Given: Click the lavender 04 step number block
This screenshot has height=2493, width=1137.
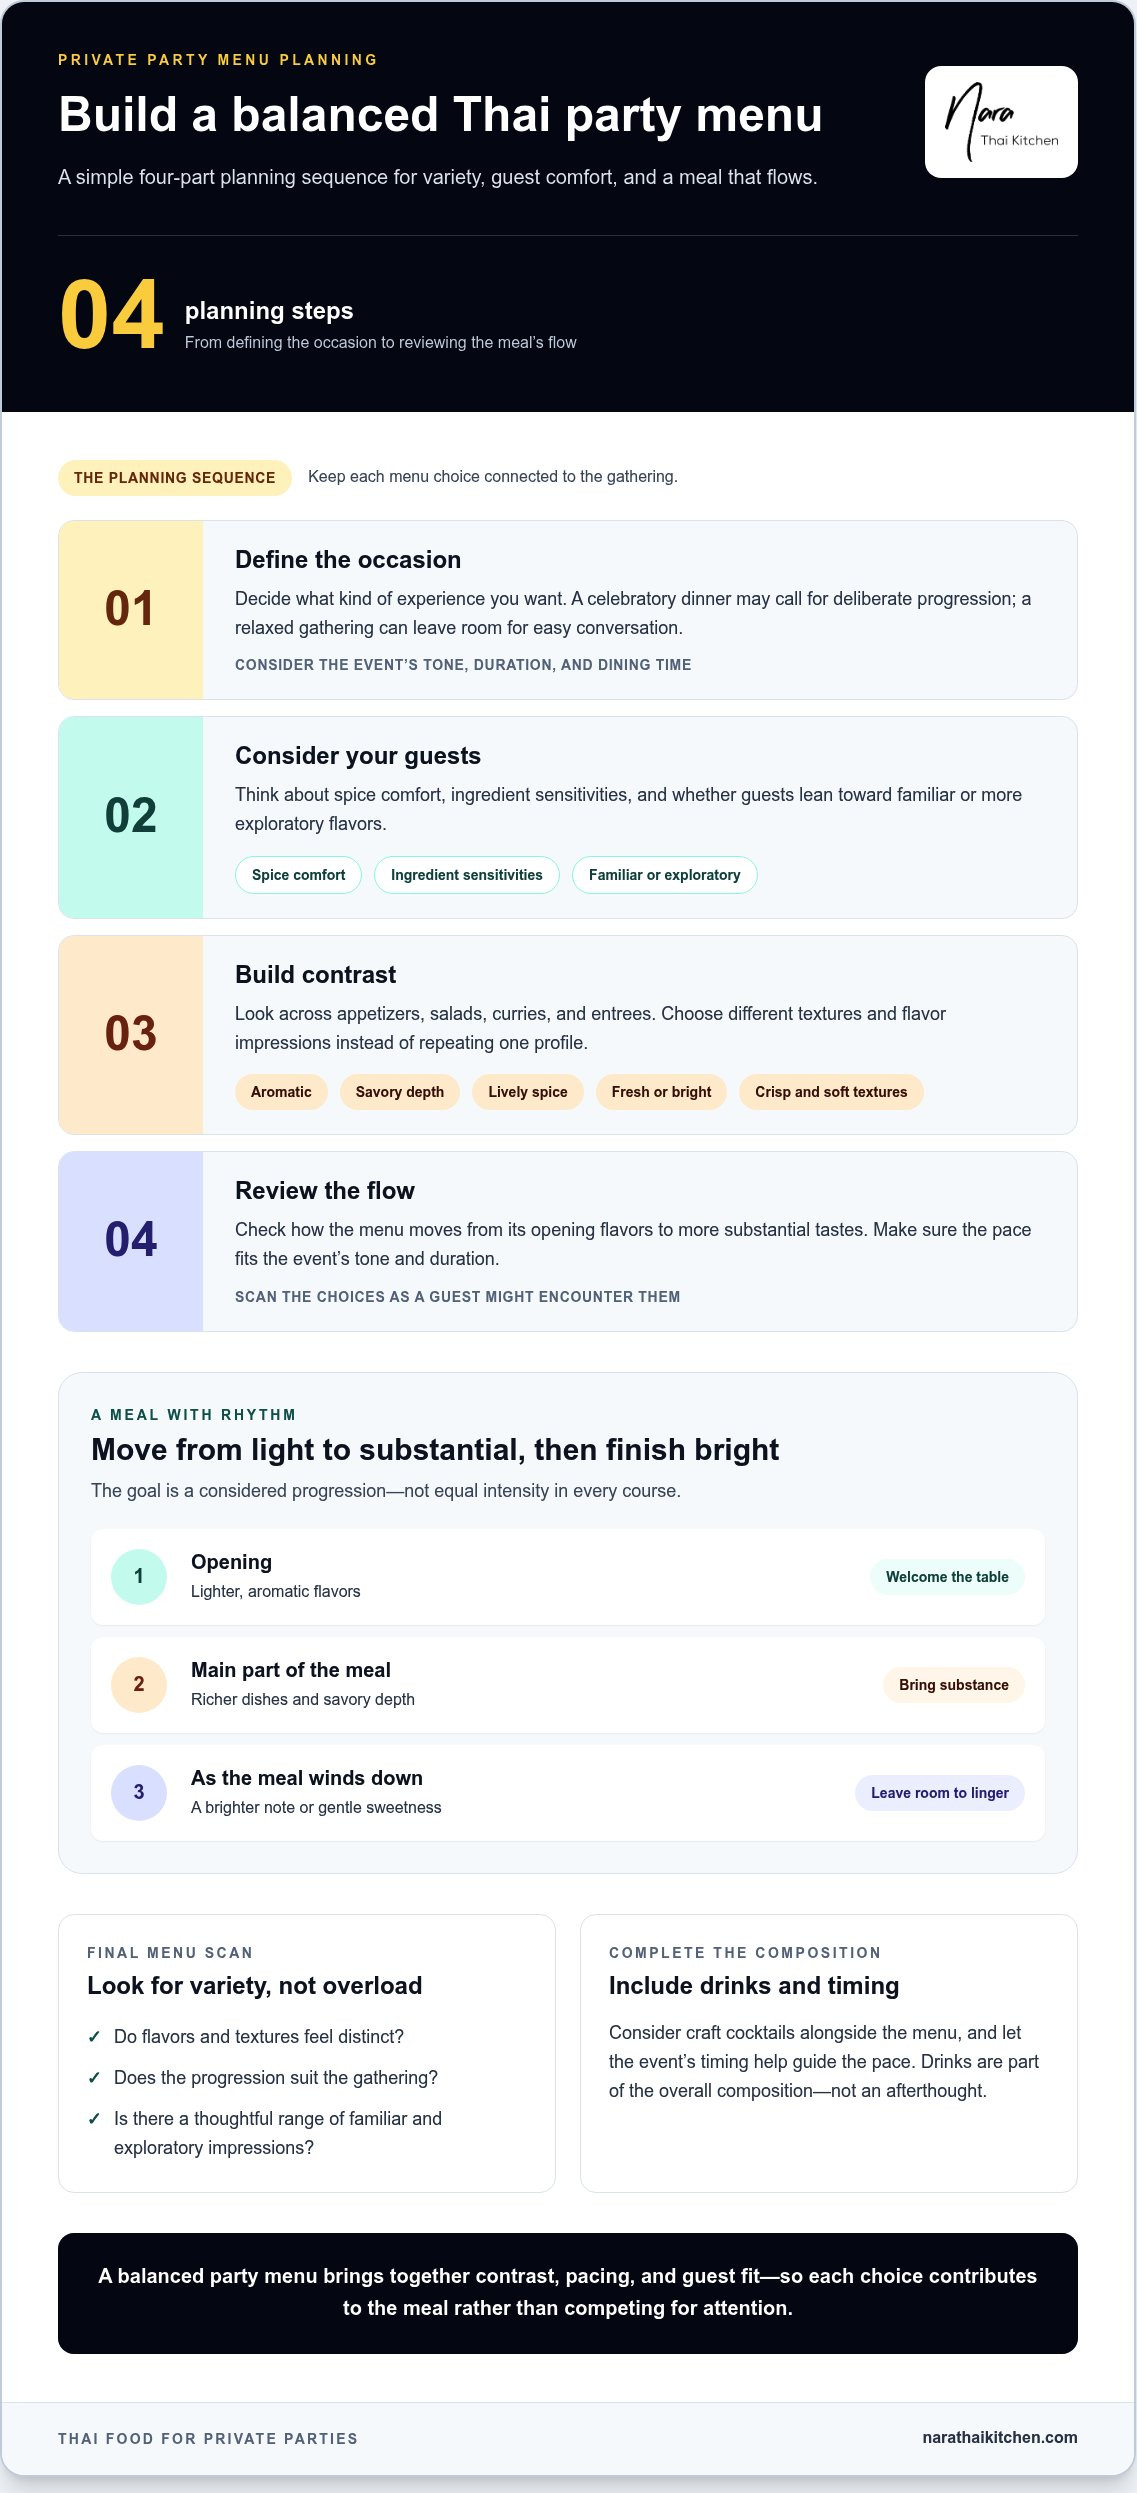Looking at the screenshot, I should [131, 1241].
